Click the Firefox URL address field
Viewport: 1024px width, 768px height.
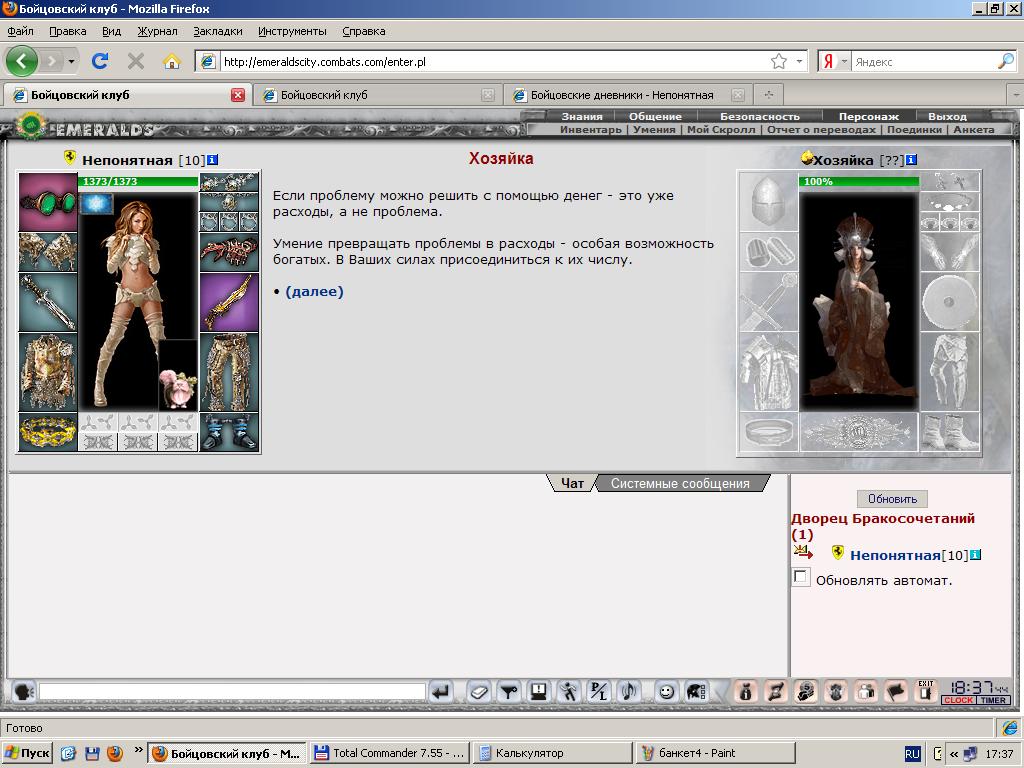click(493, 62)
